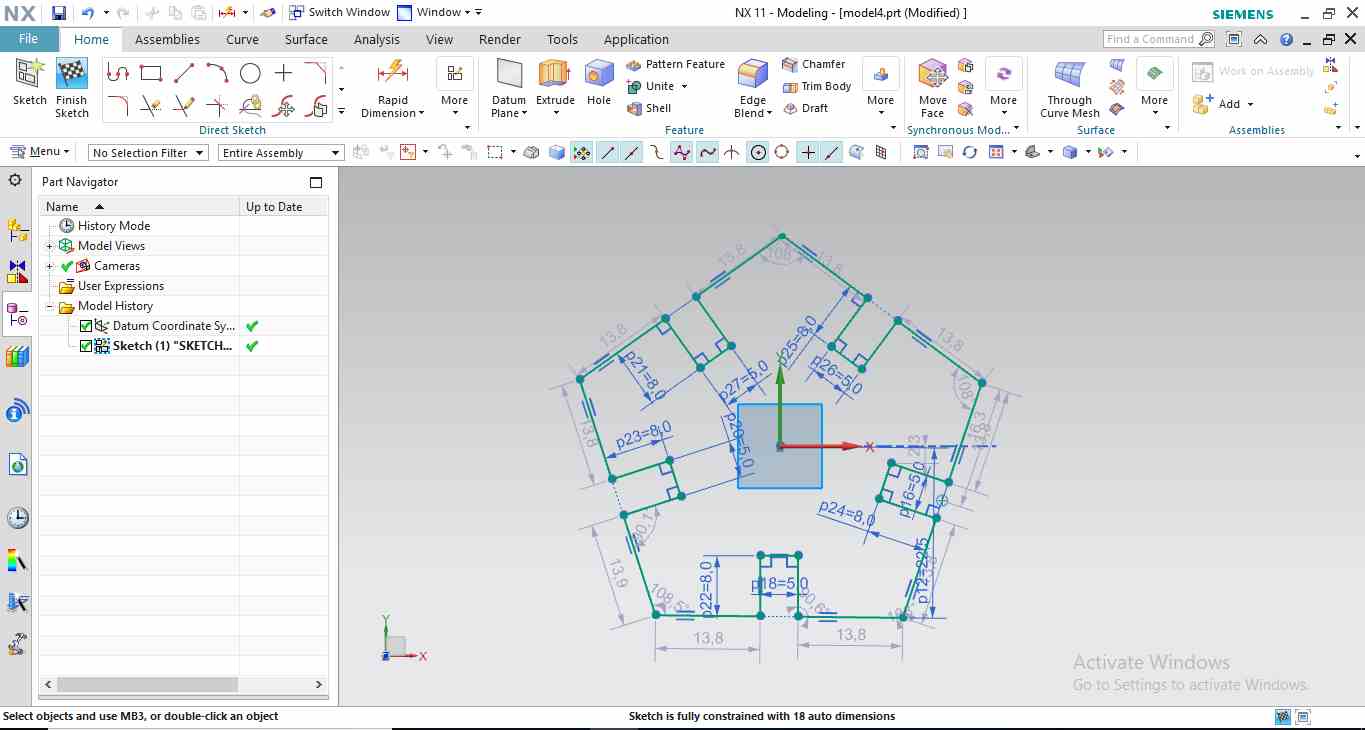Screen dimensions: 1365x730
Task: Click Finish Sketch flag icon
Action: tap(72, 73)
